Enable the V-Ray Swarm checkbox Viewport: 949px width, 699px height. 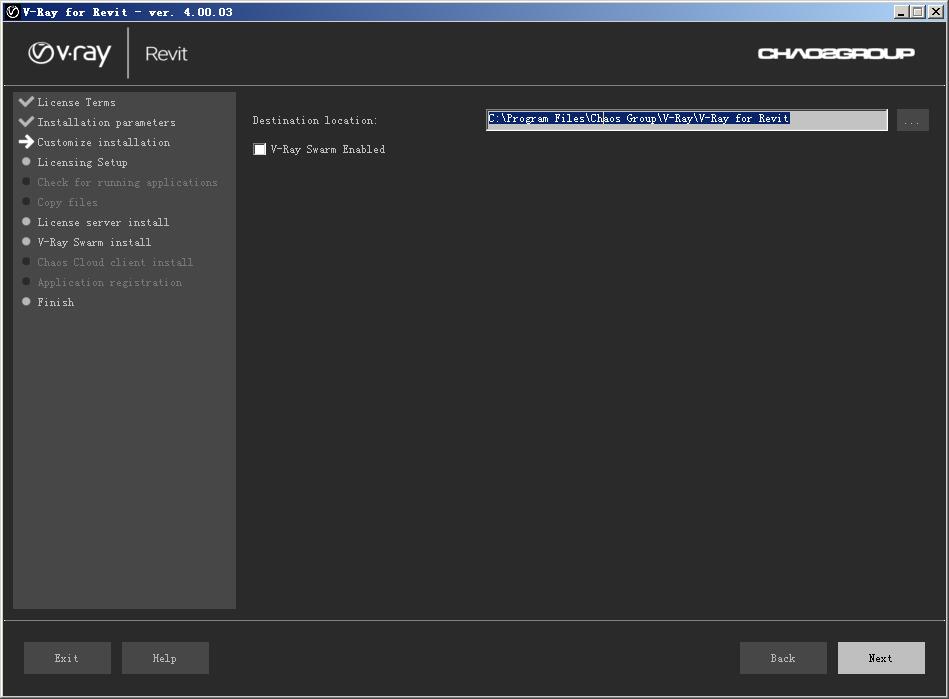pos(260,149)
